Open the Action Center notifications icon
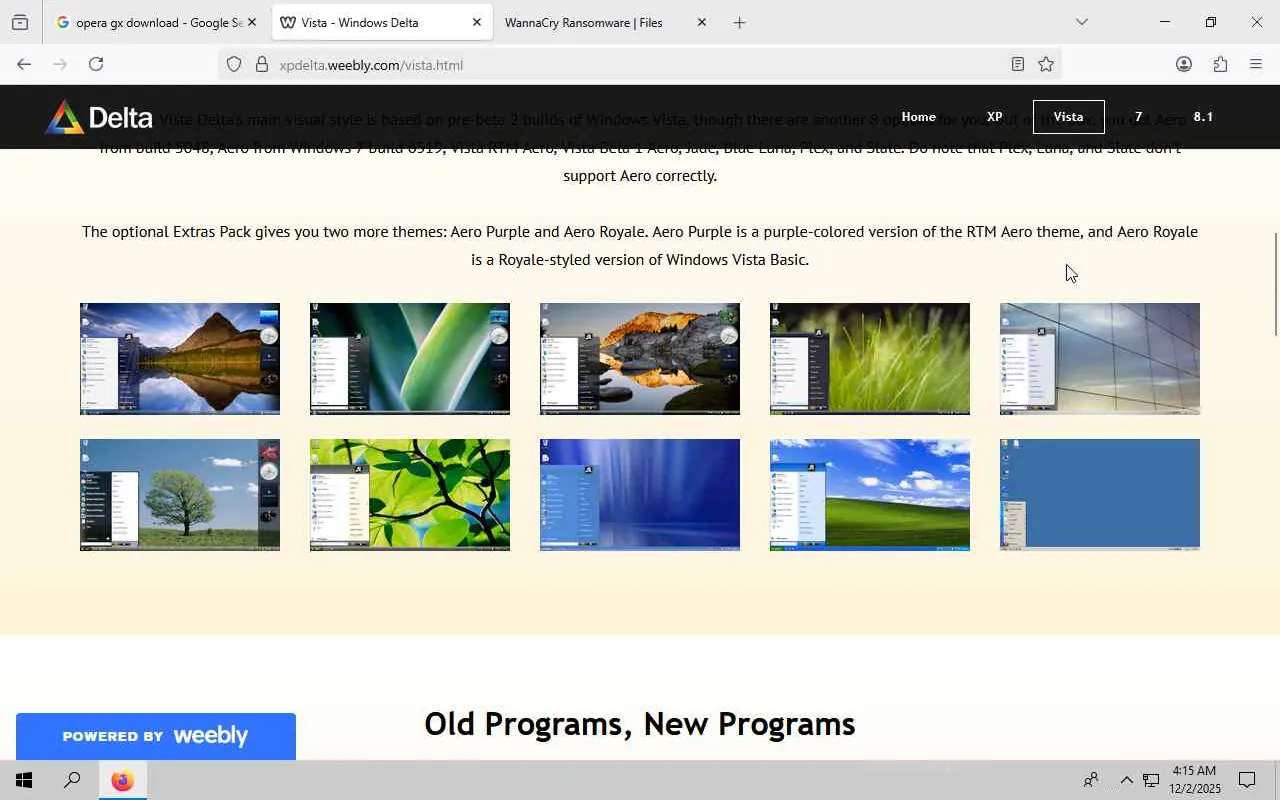This screenshot has height=800, width=1280. coord(1247,780)
